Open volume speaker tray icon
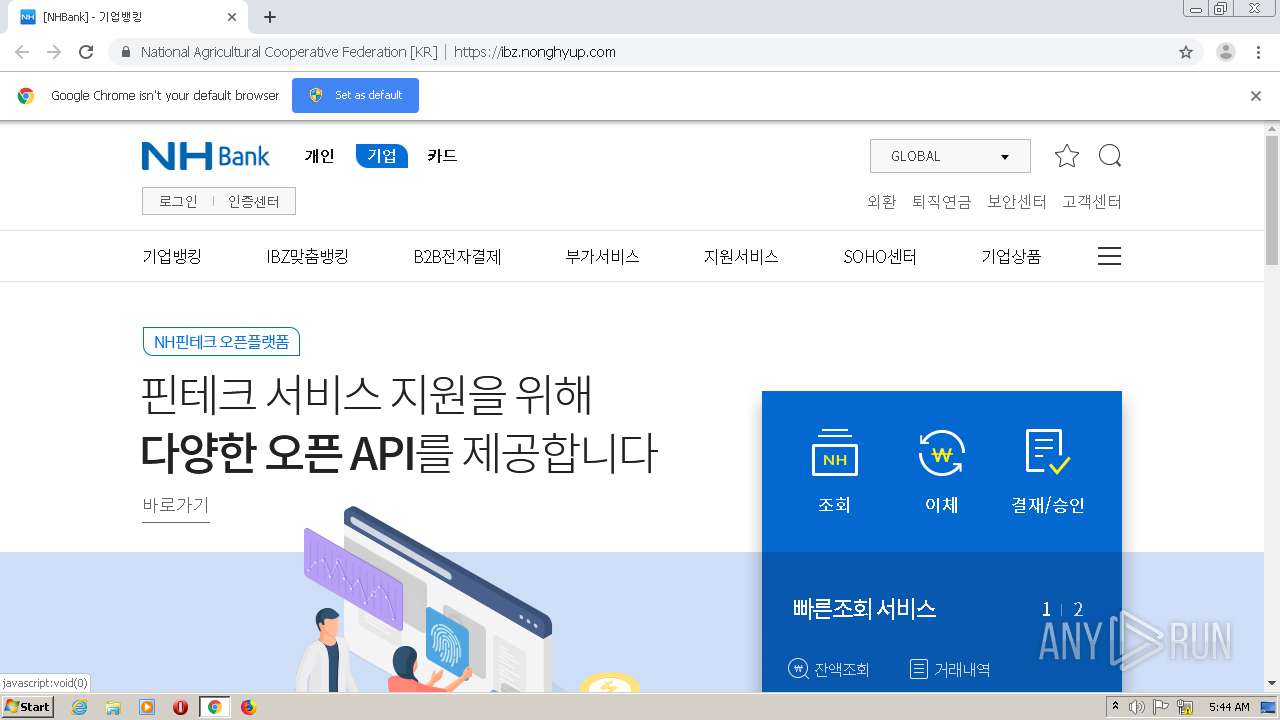 point(1137,707)
